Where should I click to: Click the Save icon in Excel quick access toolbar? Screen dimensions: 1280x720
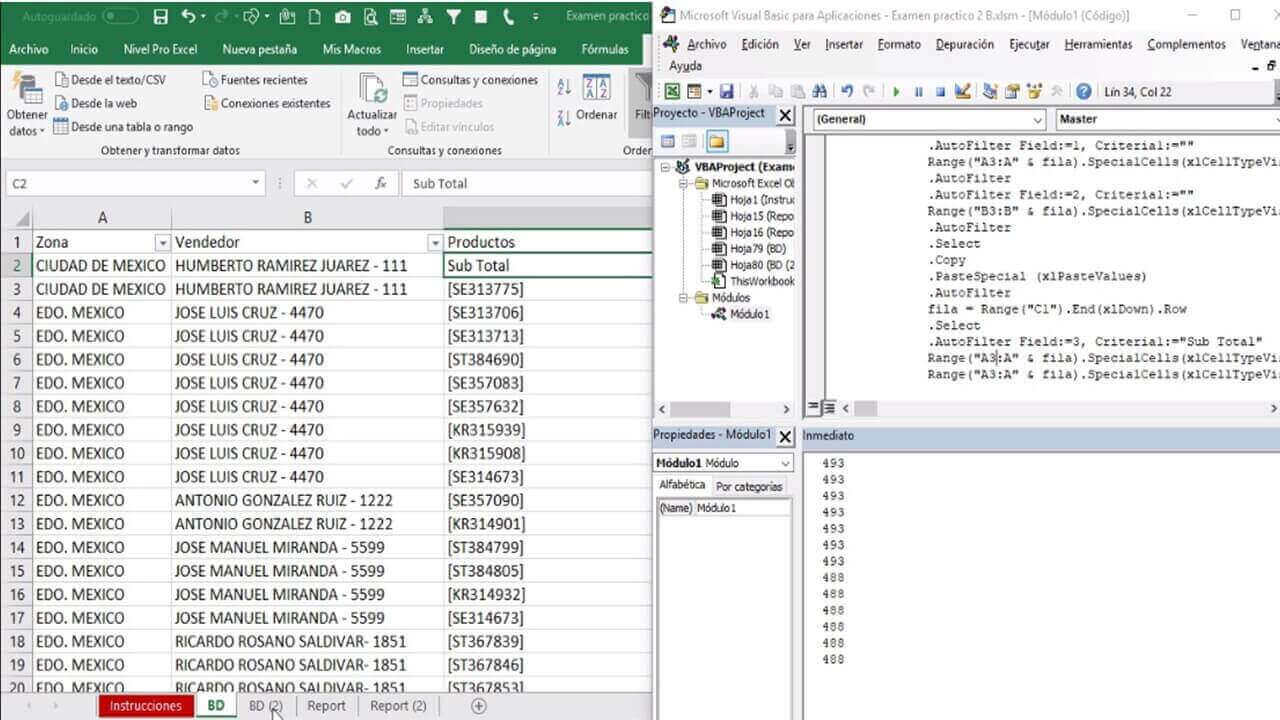pos(161,17)
